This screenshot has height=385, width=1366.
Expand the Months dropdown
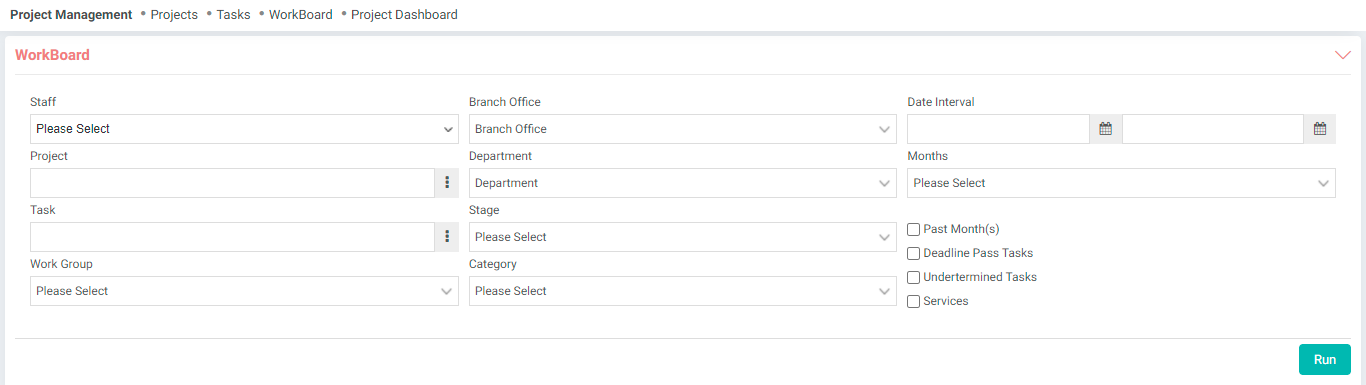pos(1121,183)
